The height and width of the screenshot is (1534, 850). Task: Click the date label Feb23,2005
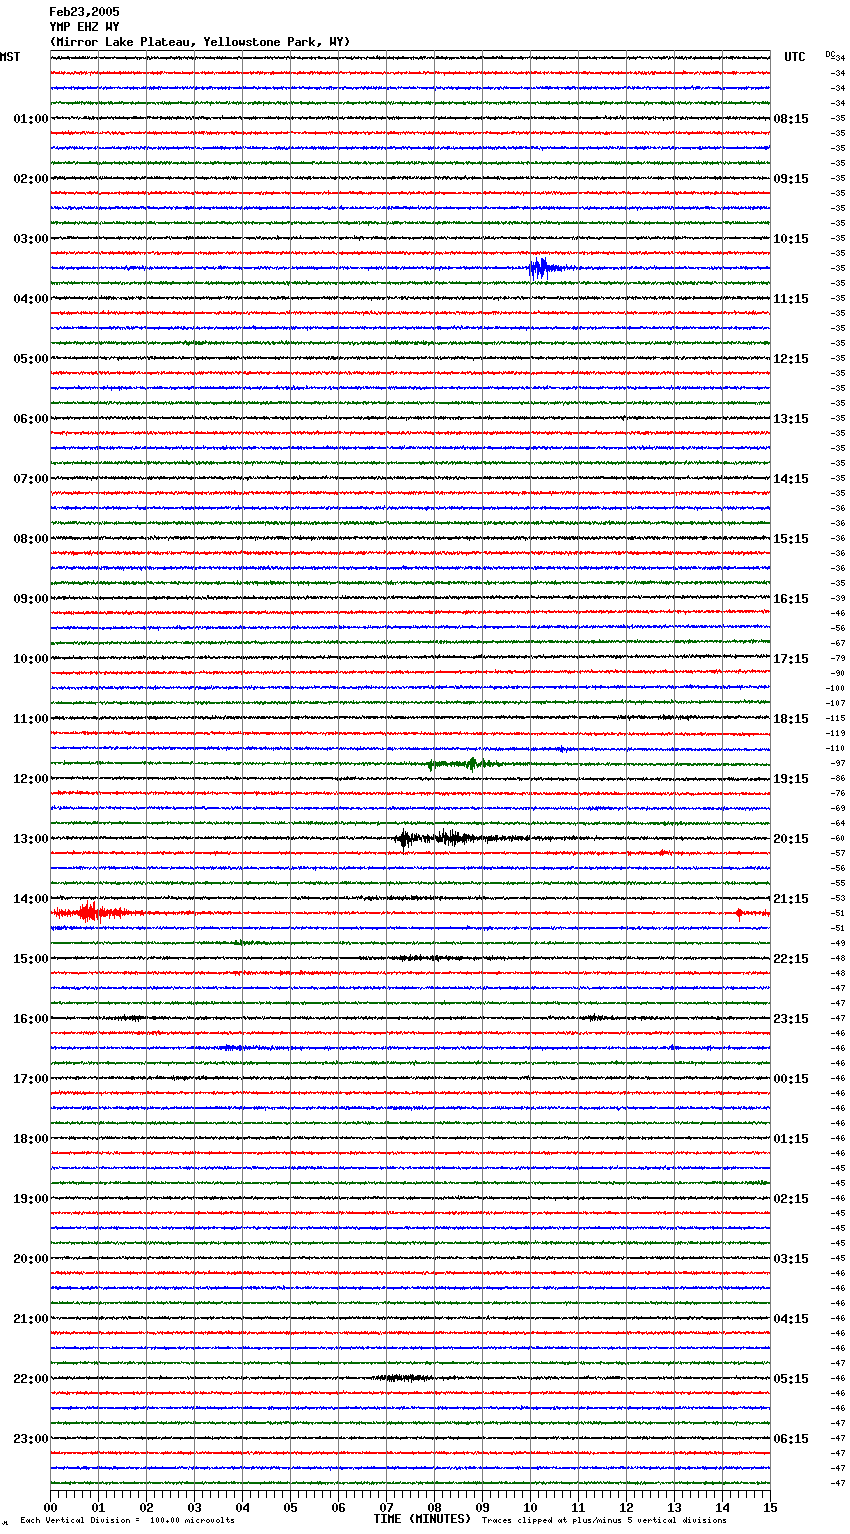[84, 12]
